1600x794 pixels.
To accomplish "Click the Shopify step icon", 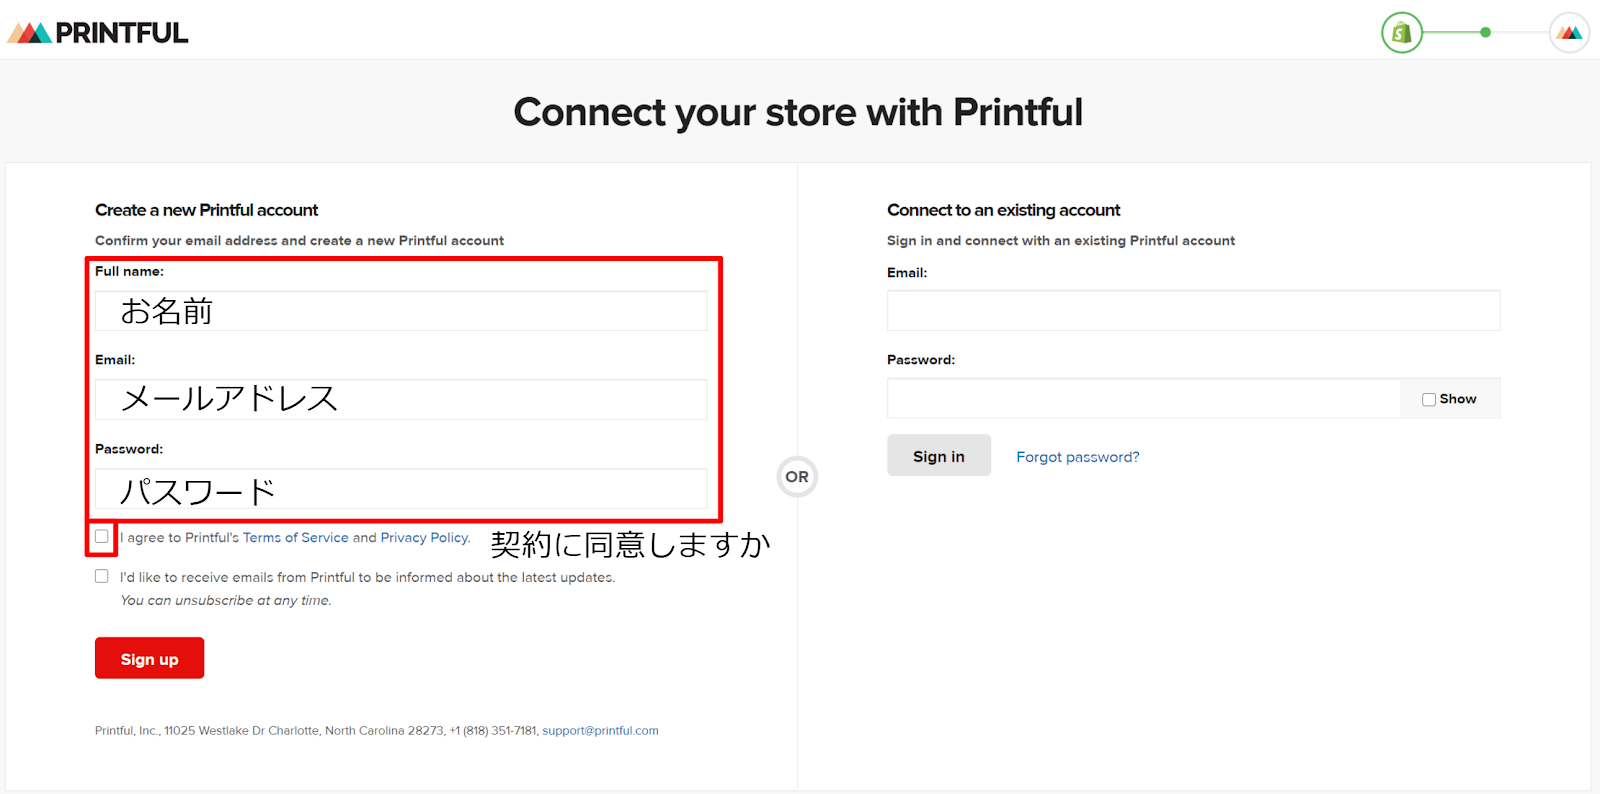I will tap(1402, 33).
